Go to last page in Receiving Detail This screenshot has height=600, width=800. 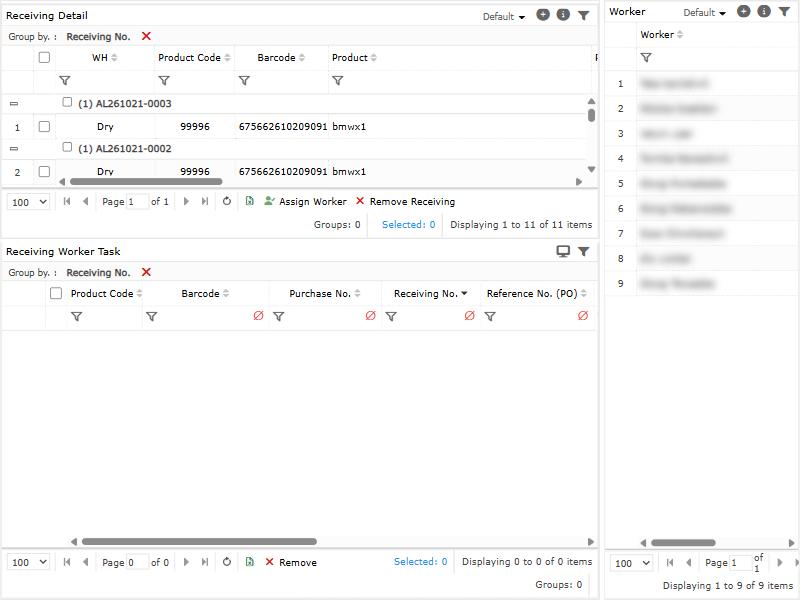pos(205,202)
